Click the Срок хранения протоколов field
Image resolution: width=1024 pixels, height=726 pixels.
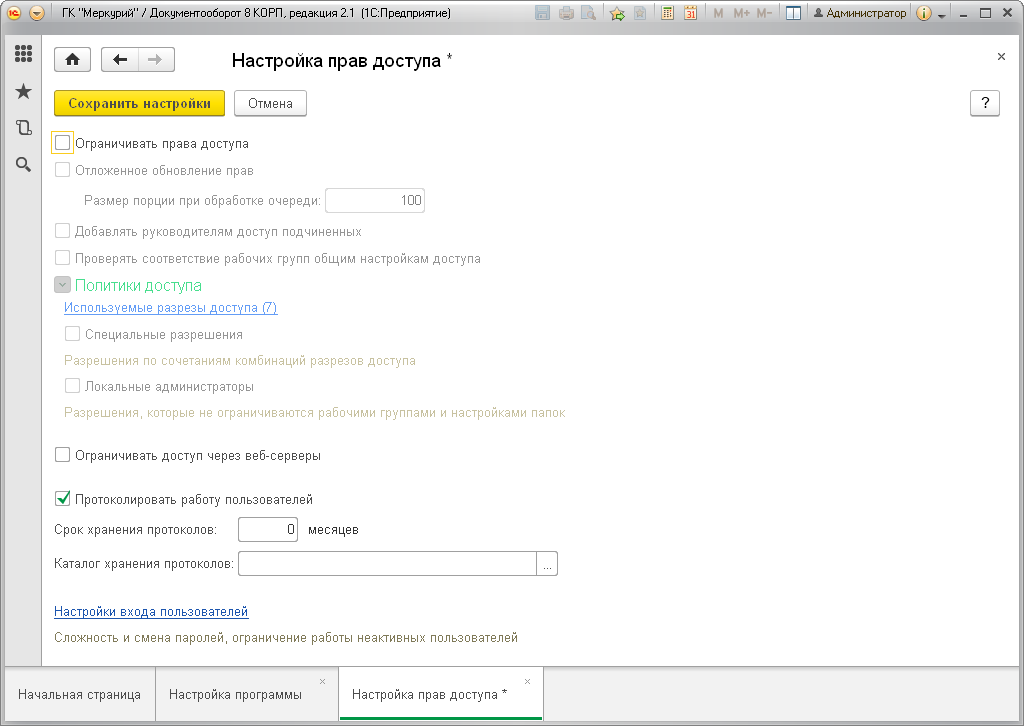pos(268,529)
